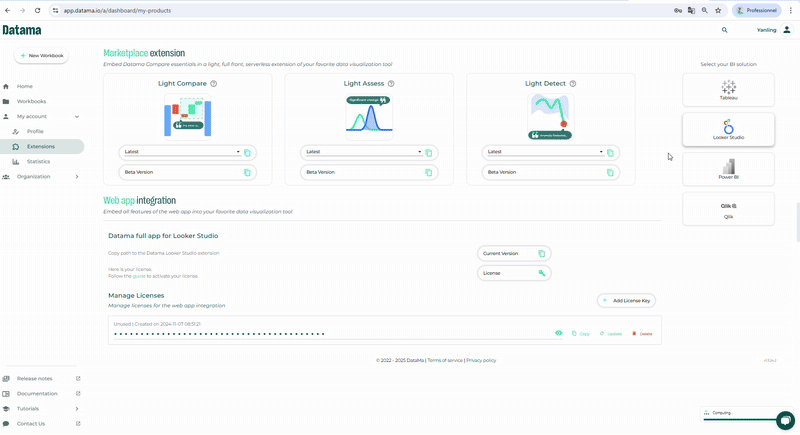
Task: Copy Light Assess Beta Version link
Action: 429,172
